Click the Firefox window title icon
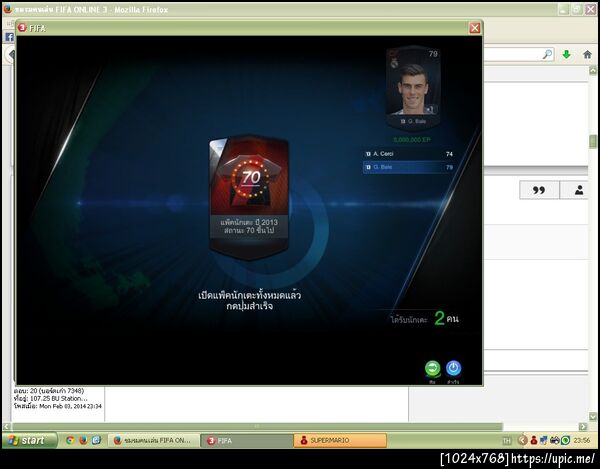Screen dimensions: 600x469 coord(8,10)
